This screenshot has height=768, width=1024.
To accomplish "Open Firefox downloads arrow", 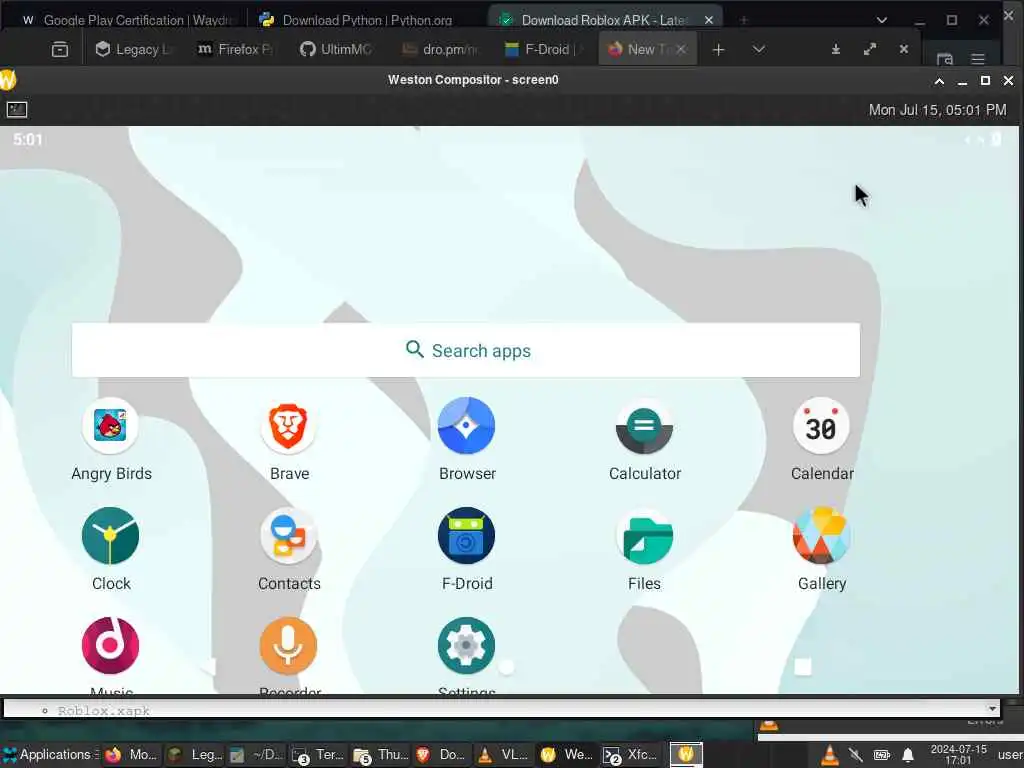I will (835, 49).
